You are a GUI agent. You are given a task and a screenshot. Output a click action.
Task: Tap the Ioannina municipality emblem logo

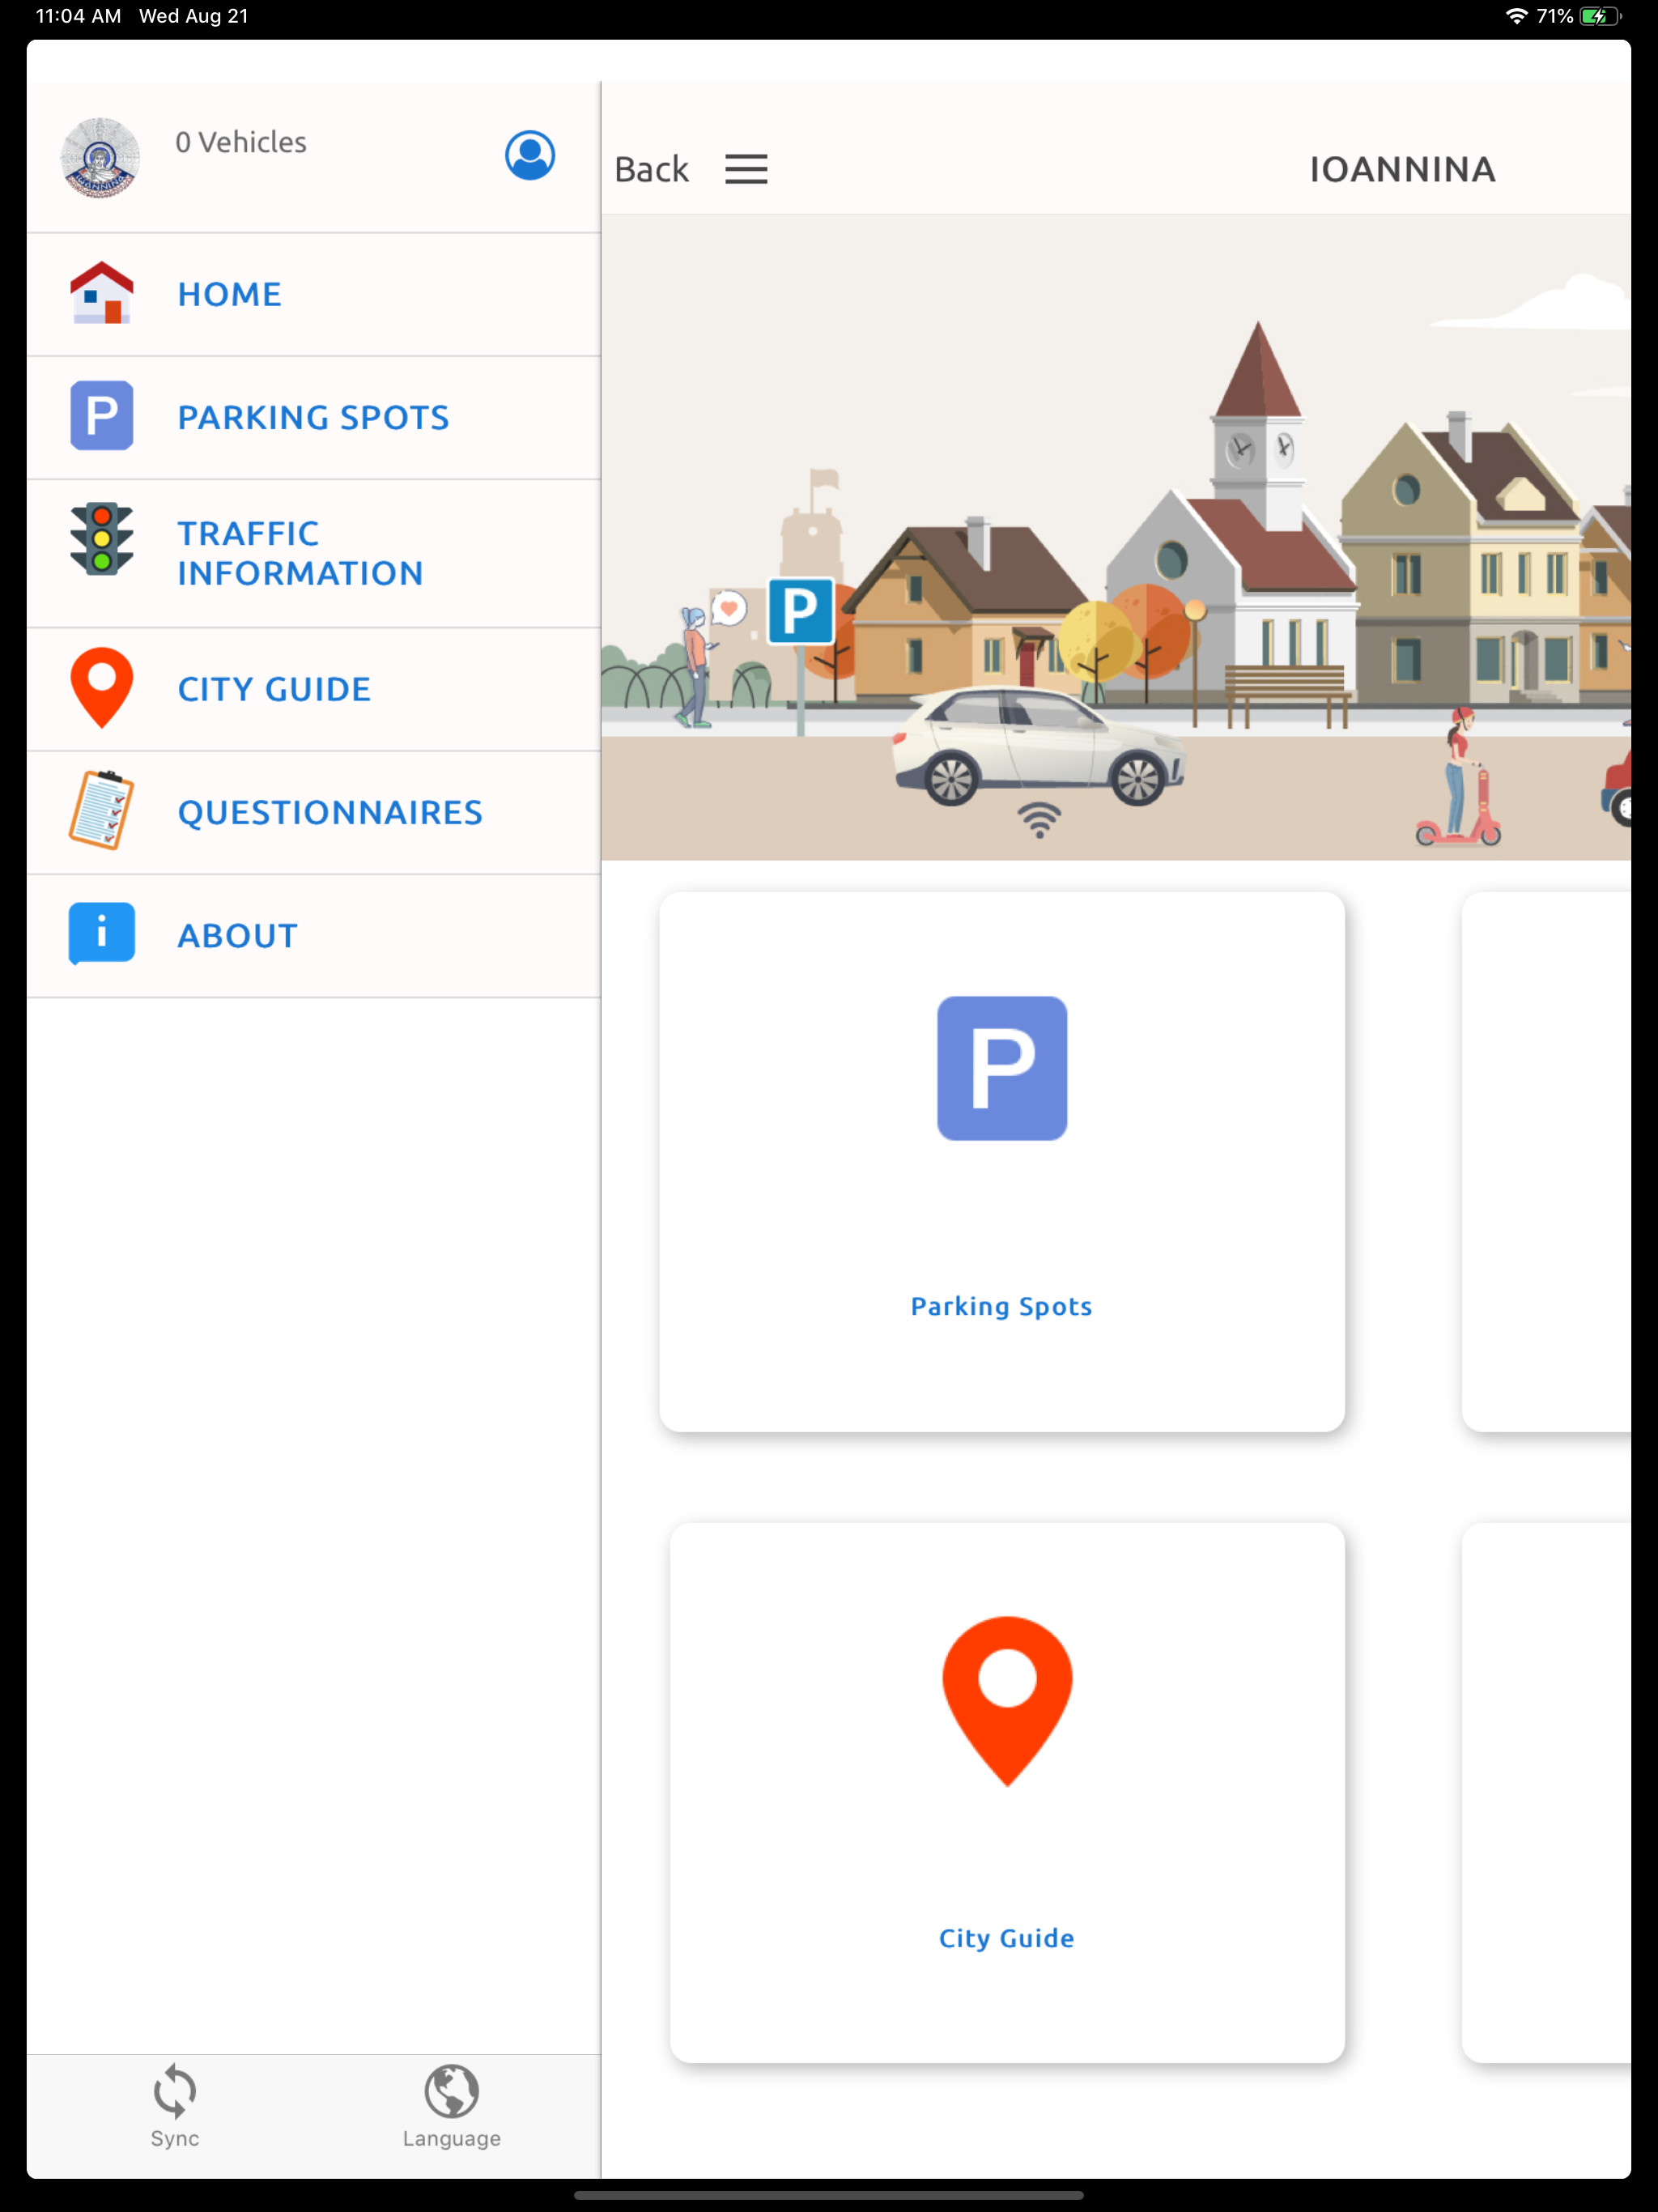pyautogui.click(x=100, y=157)
